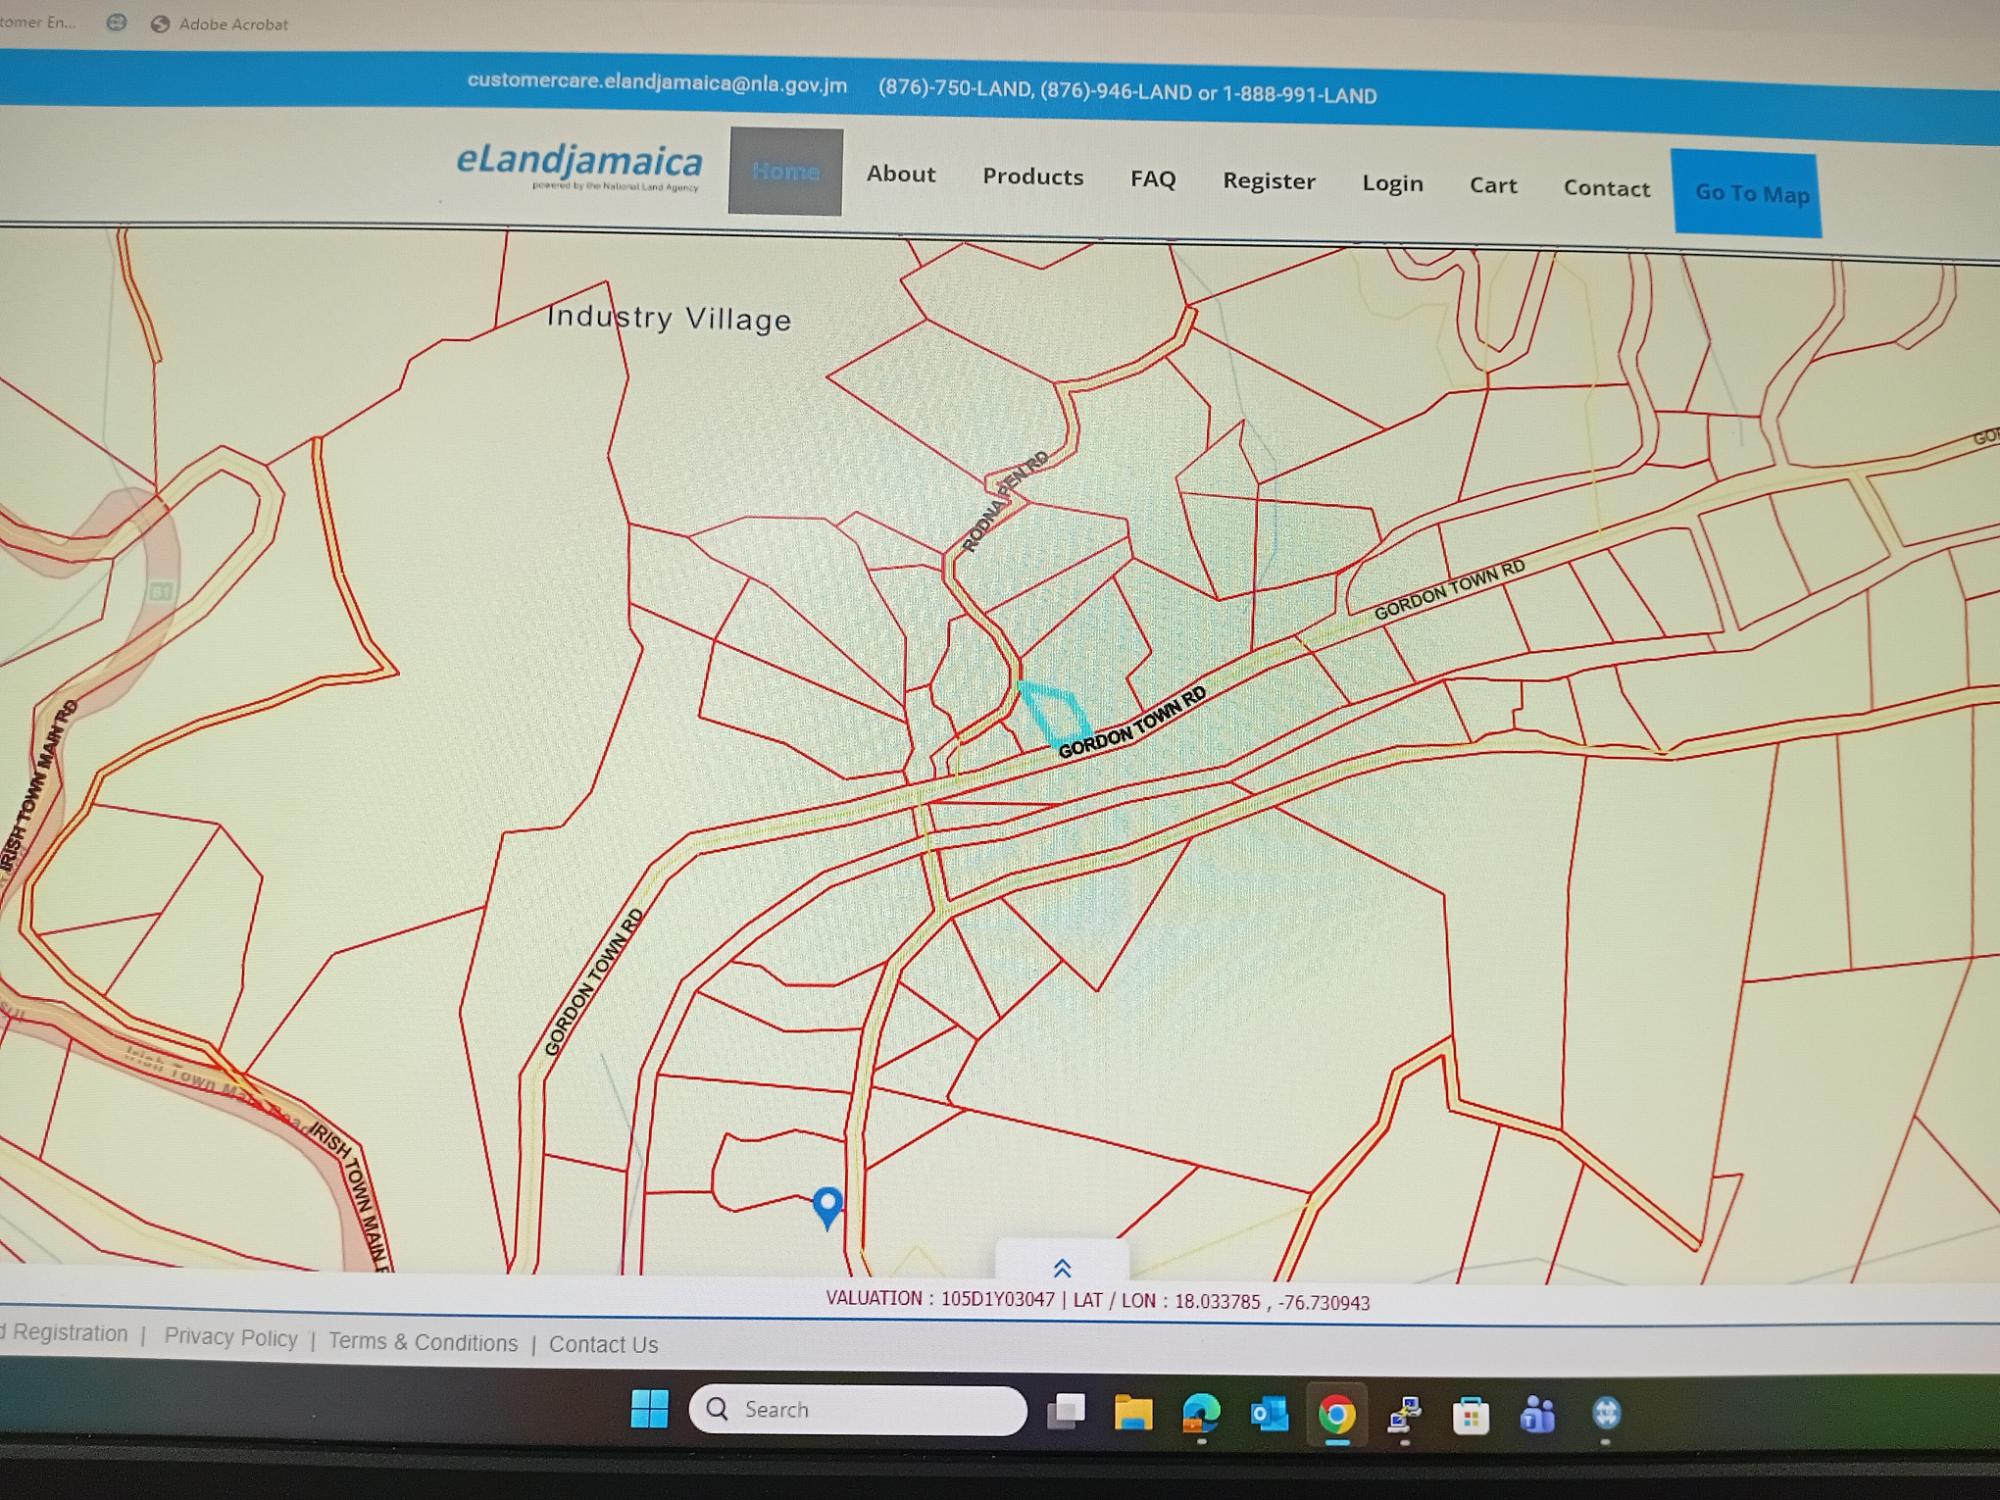The image size is (2000, 1500).
Task: Open the Contact page
Action: coord(1606,188)
